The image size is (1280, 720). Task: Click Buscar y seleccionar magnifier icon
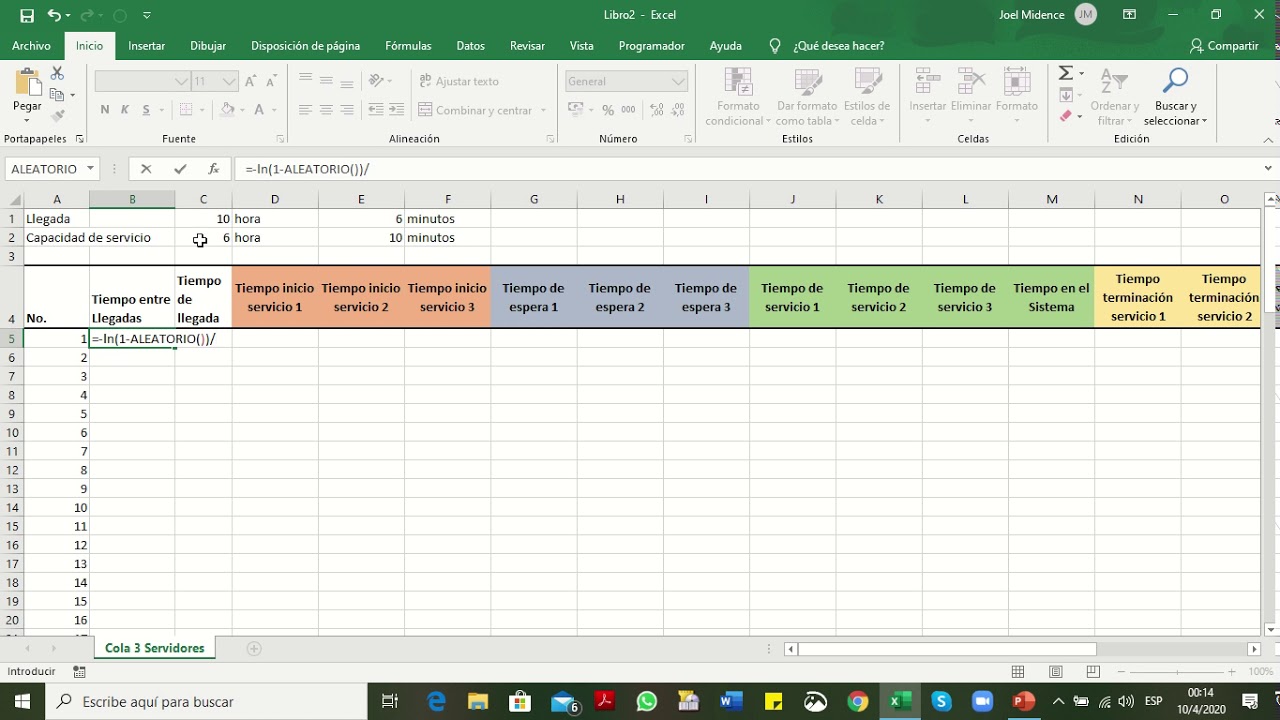(x=1175, y=82)
